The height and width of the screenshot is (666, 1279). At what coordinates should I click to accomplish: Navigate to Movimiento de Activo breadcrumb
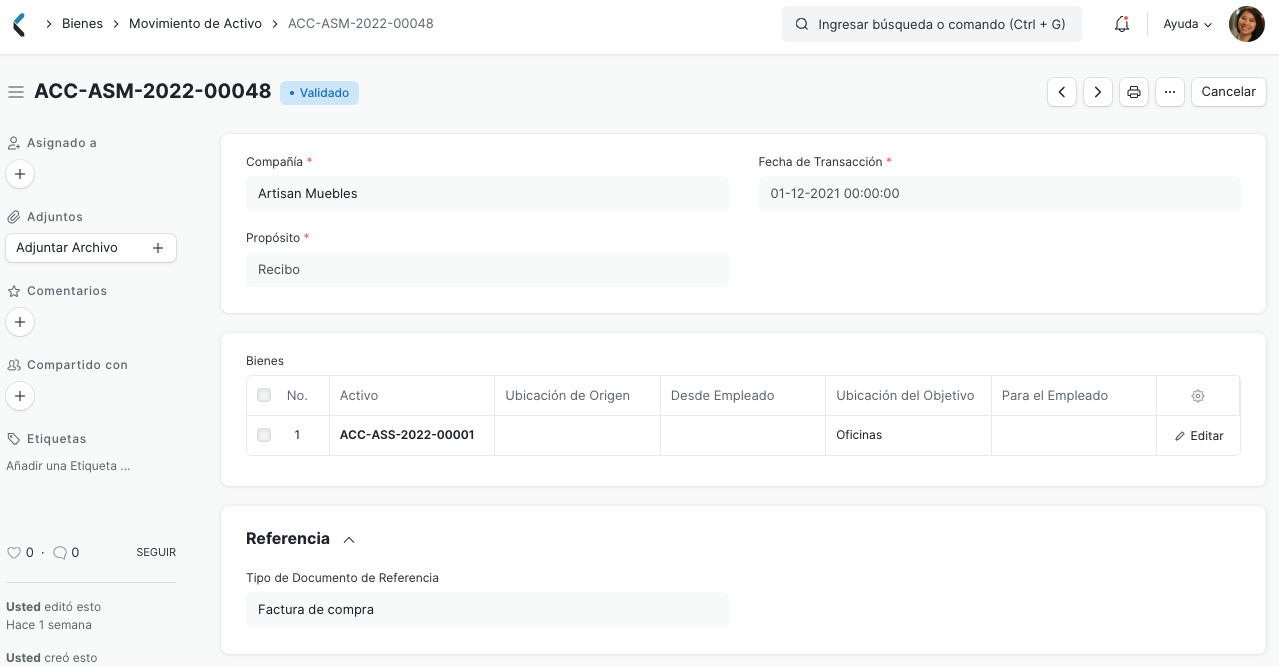(195, 23)
